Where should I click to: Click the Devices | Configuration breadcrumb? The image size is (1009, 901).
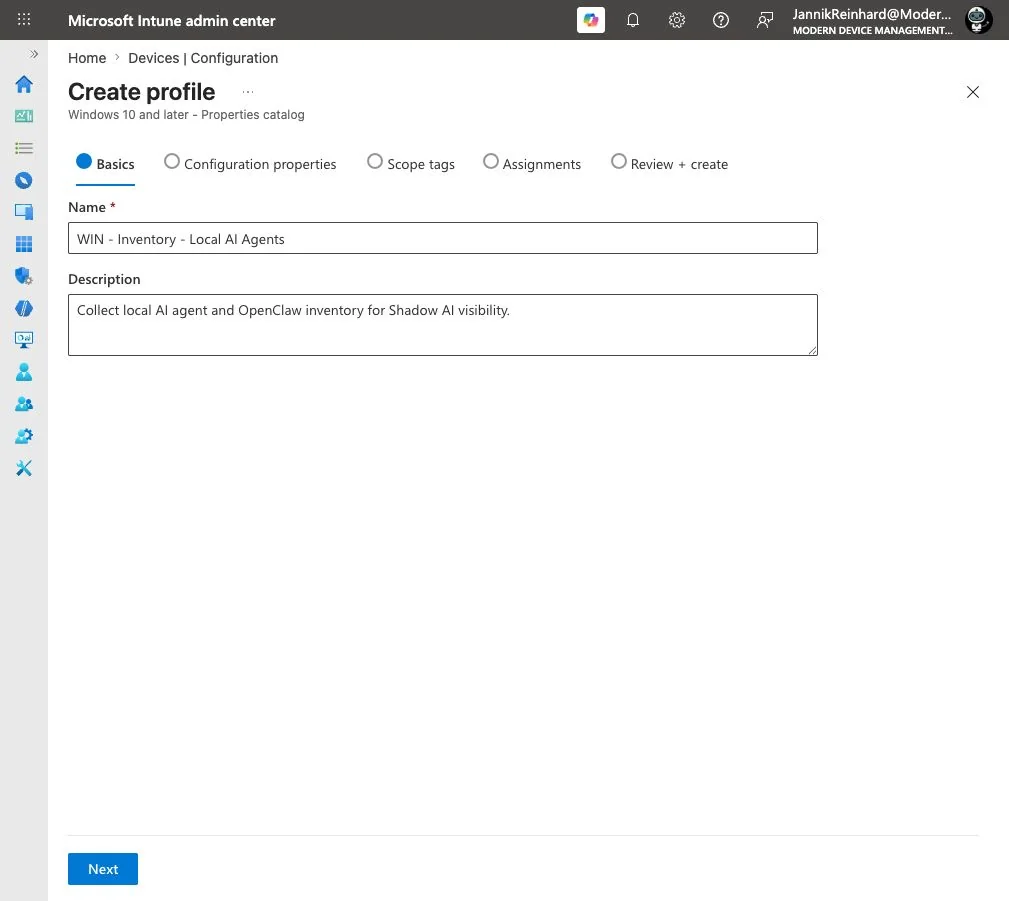203,58
